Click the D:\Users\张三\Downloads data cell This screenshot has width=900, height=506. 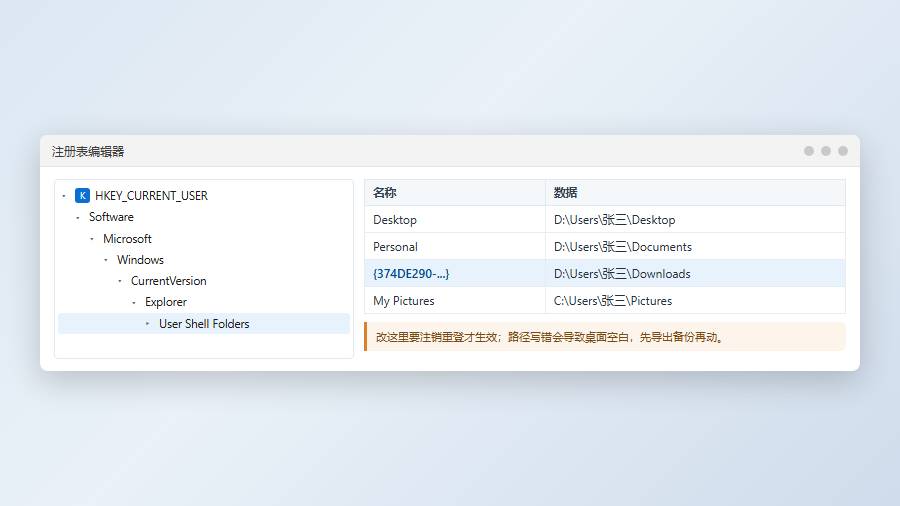click(x=695, y=274)
